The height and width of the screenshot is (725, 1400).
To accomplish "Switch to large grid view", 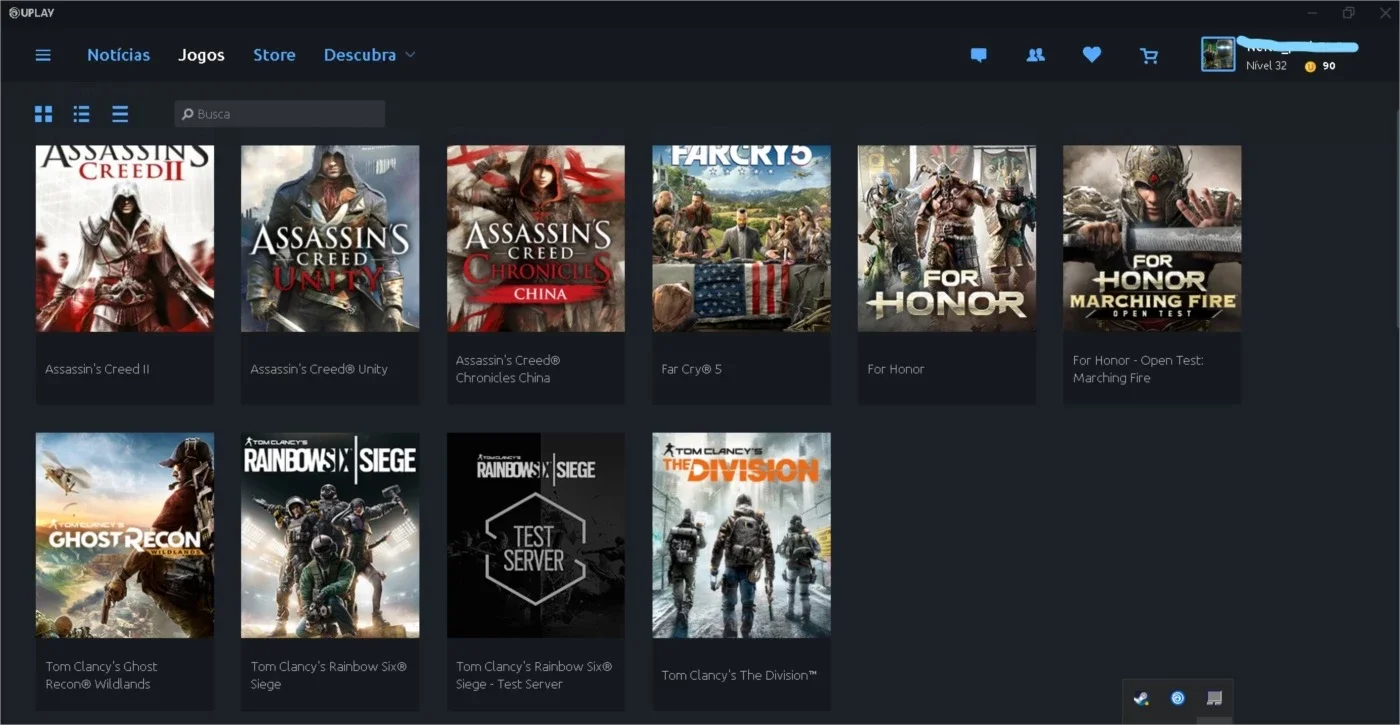I will (43, 114).
